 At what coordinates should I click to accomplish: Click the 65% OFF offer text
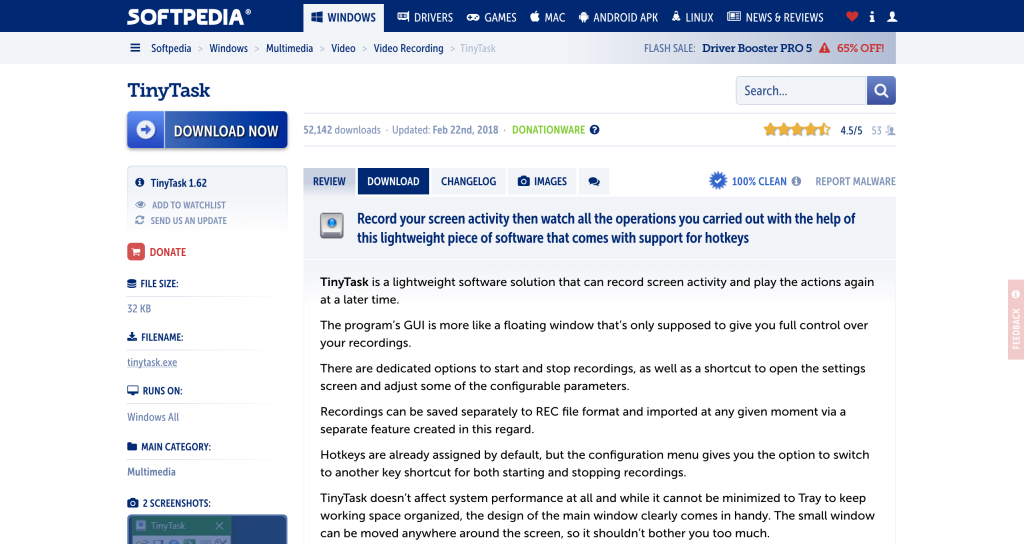860,48
